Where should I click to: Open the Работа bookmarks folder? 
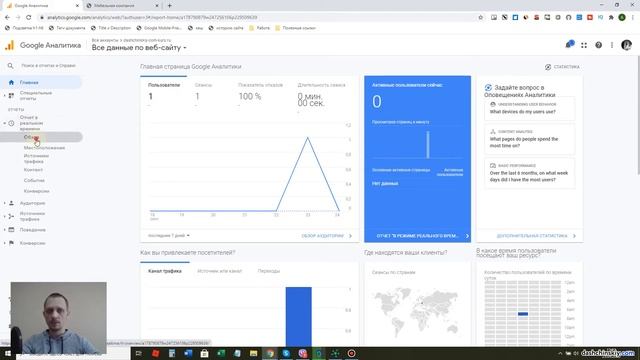click(260, 28)
